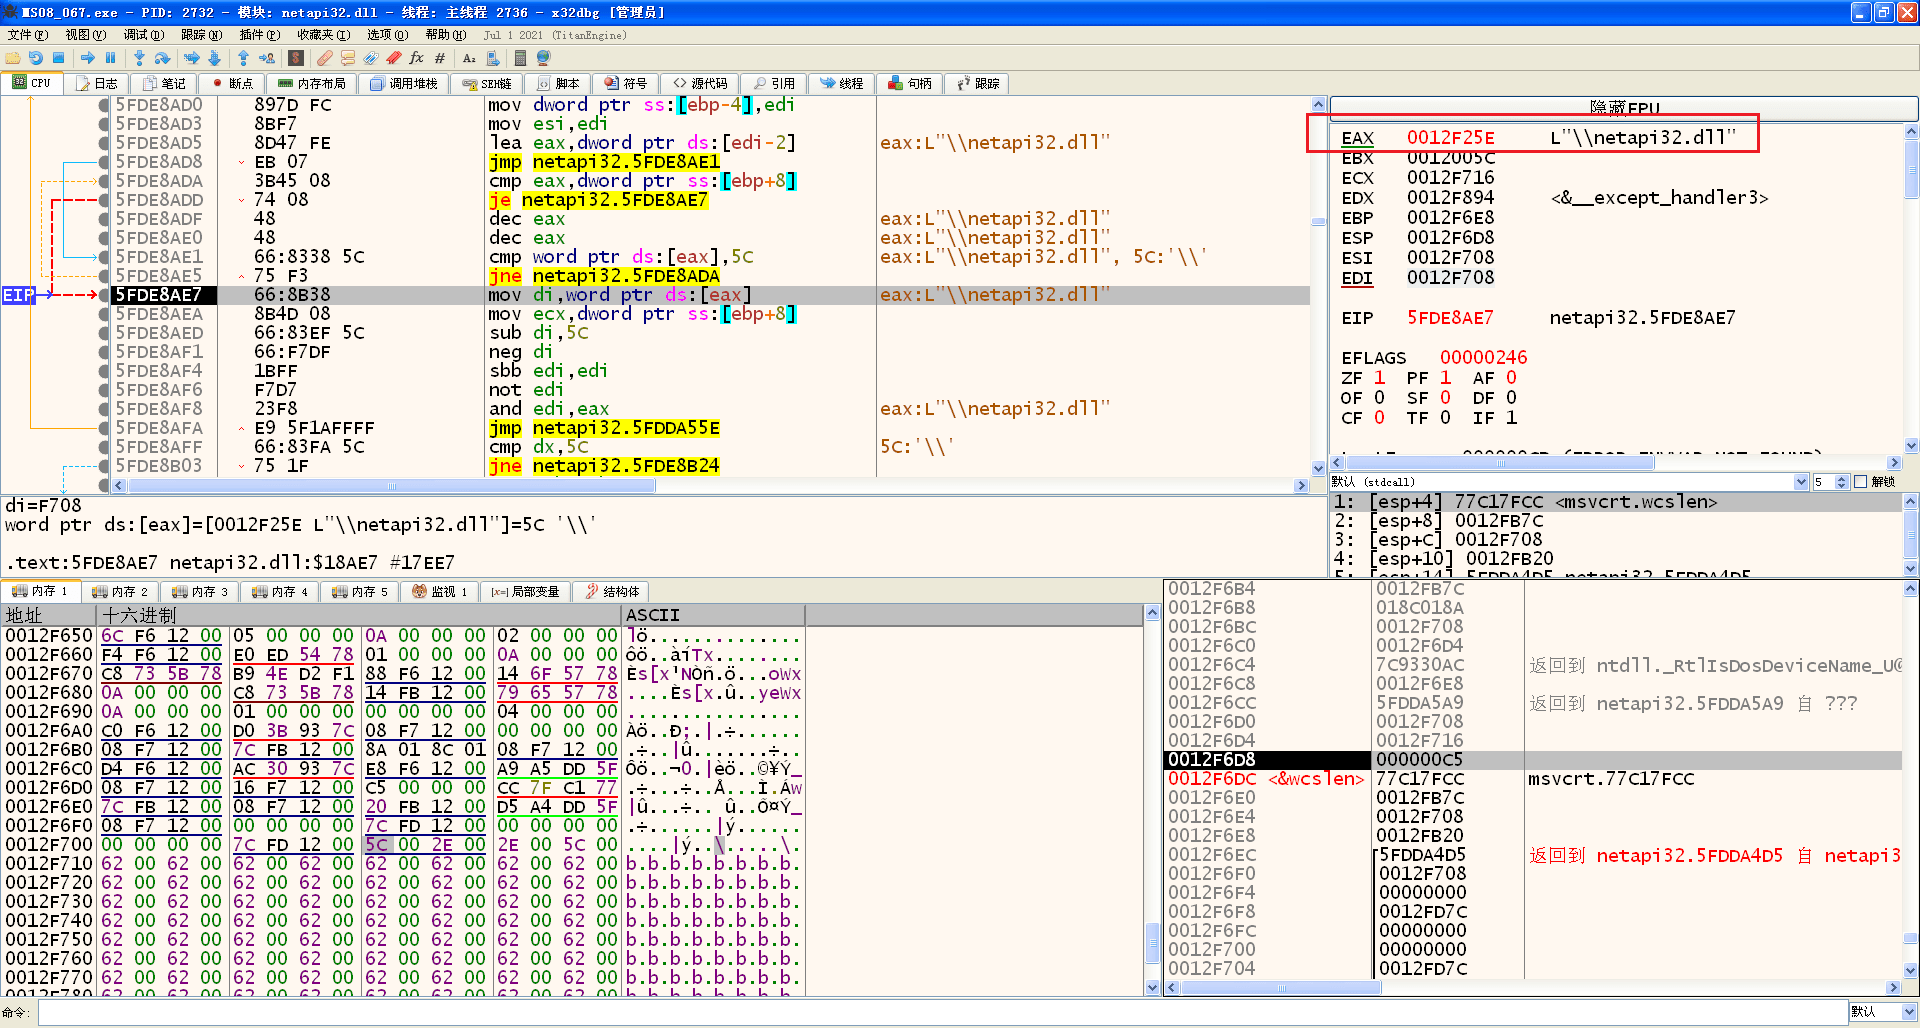Click into the 命令 command input field

942,1012
